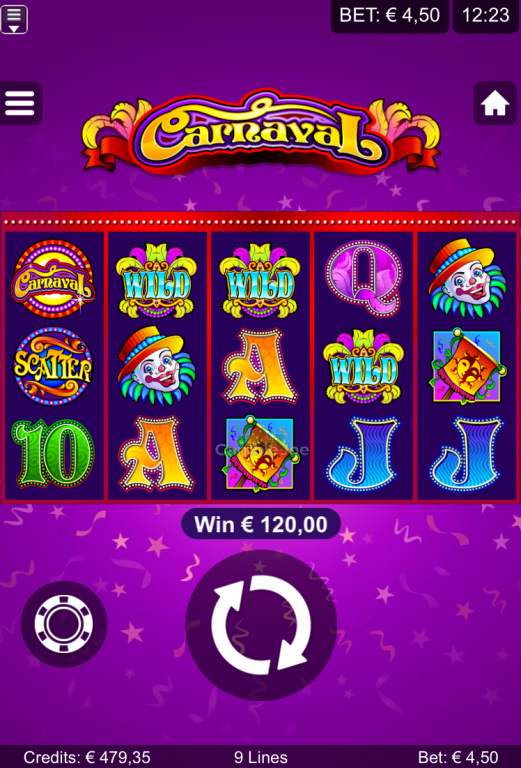This screenshot has width=521, height=768.
Task: Click the BET € 4,50 top display
Action: 390,16
